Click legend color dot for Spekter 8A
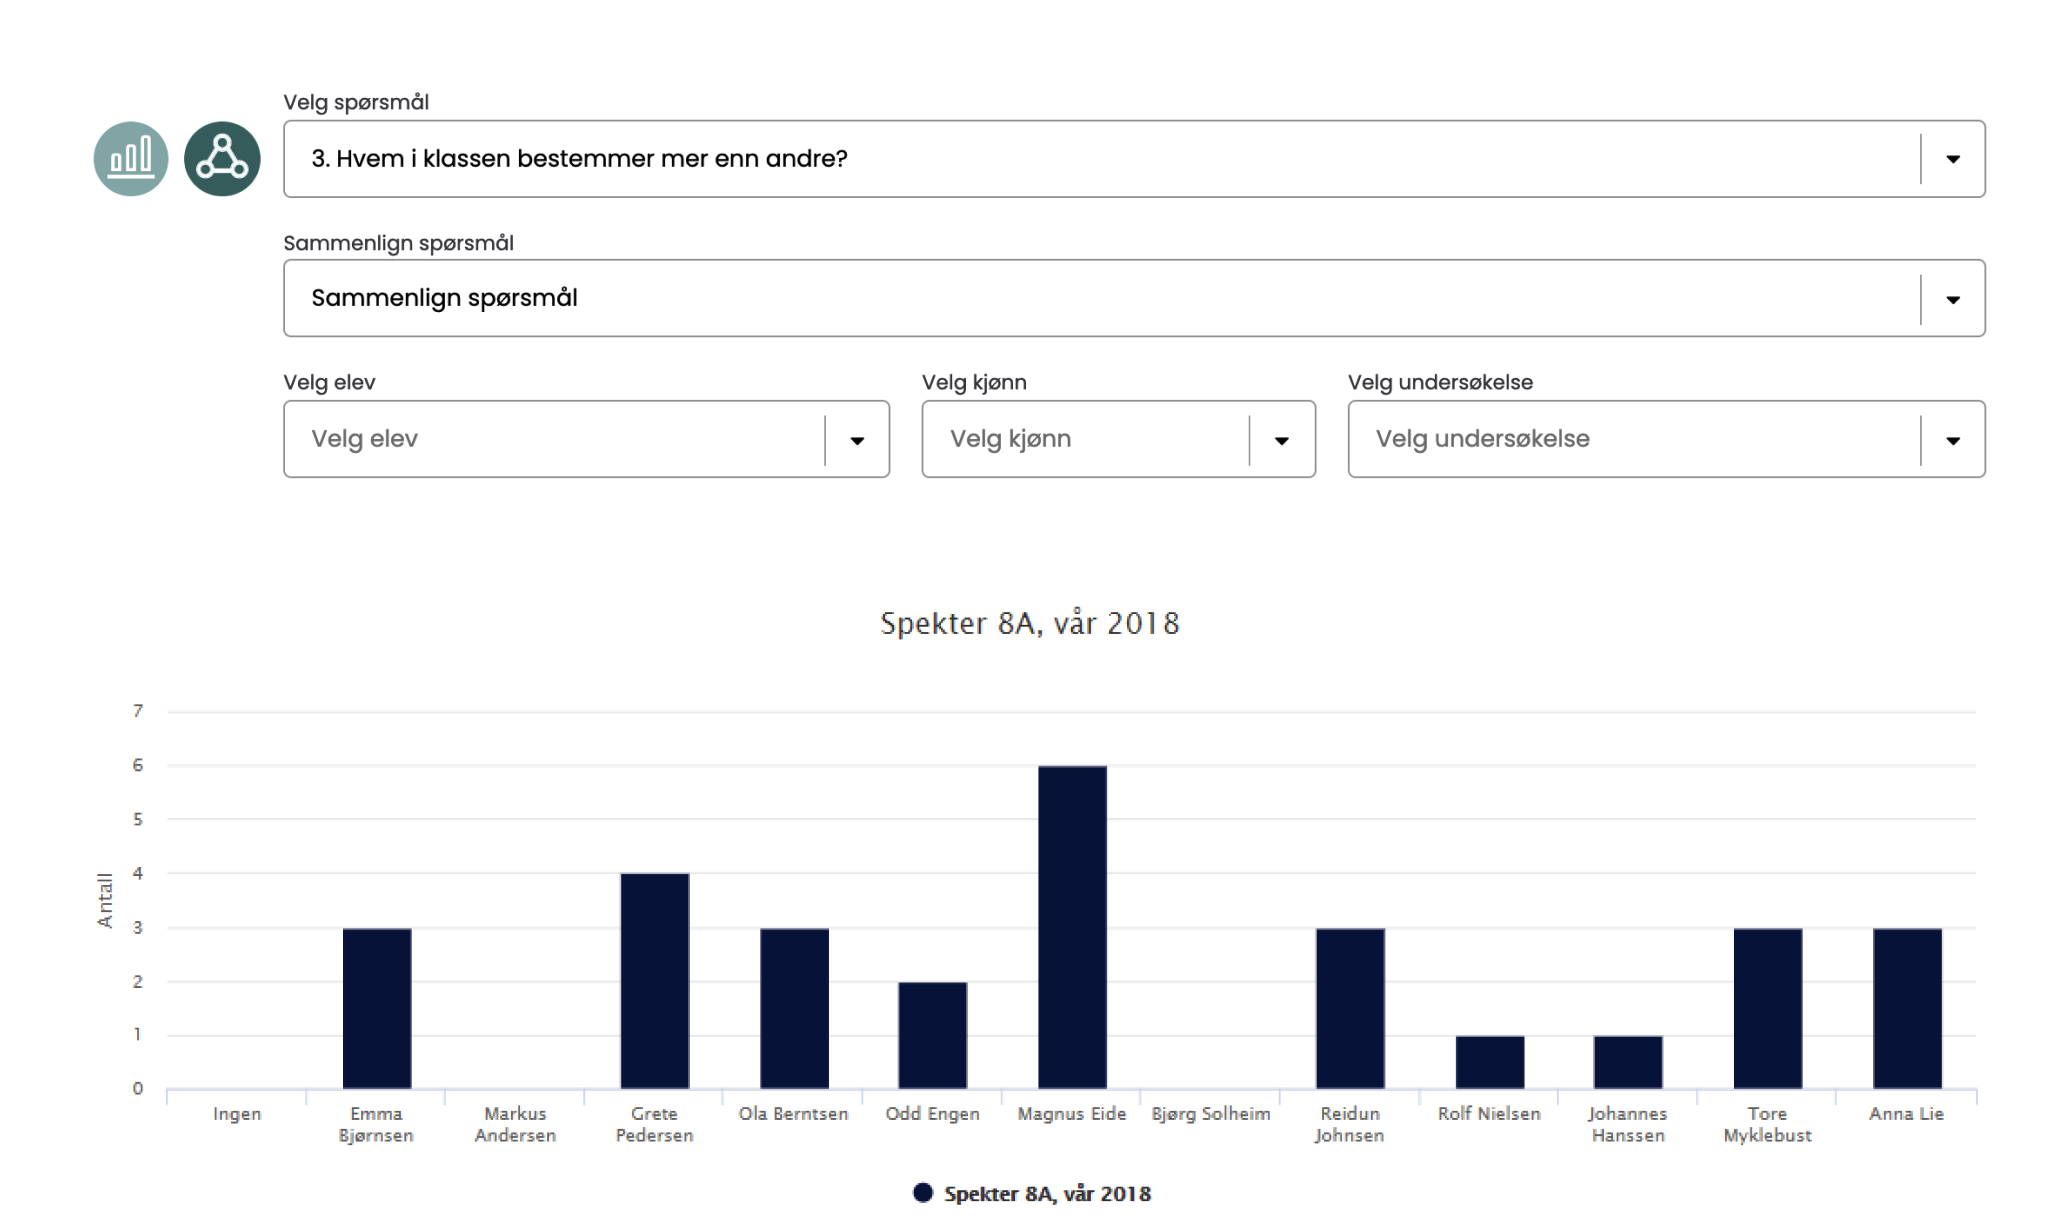2058x1222 pixels. coord(923,1193)
